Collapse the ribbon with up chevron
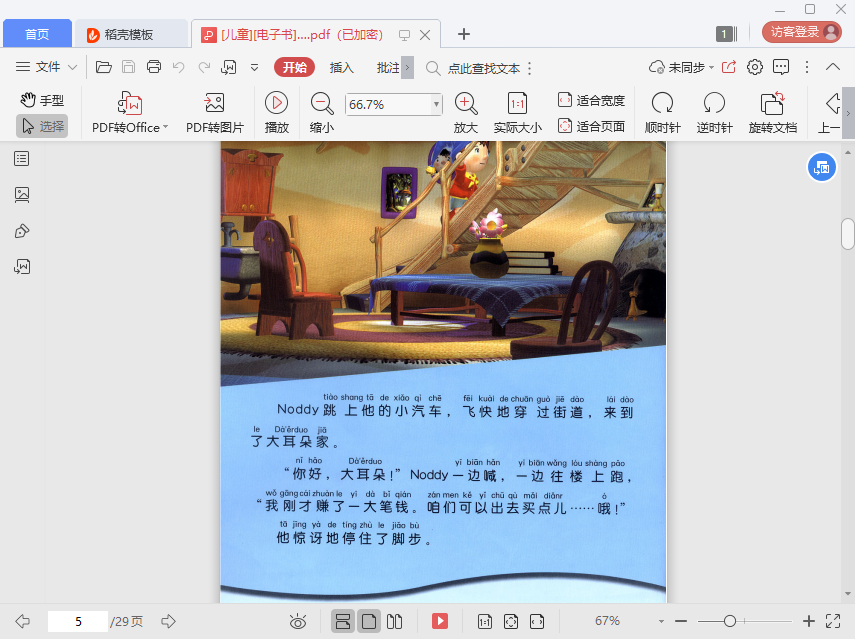The height and width of the screenshot is (639, 855). [x=833, y=67]
